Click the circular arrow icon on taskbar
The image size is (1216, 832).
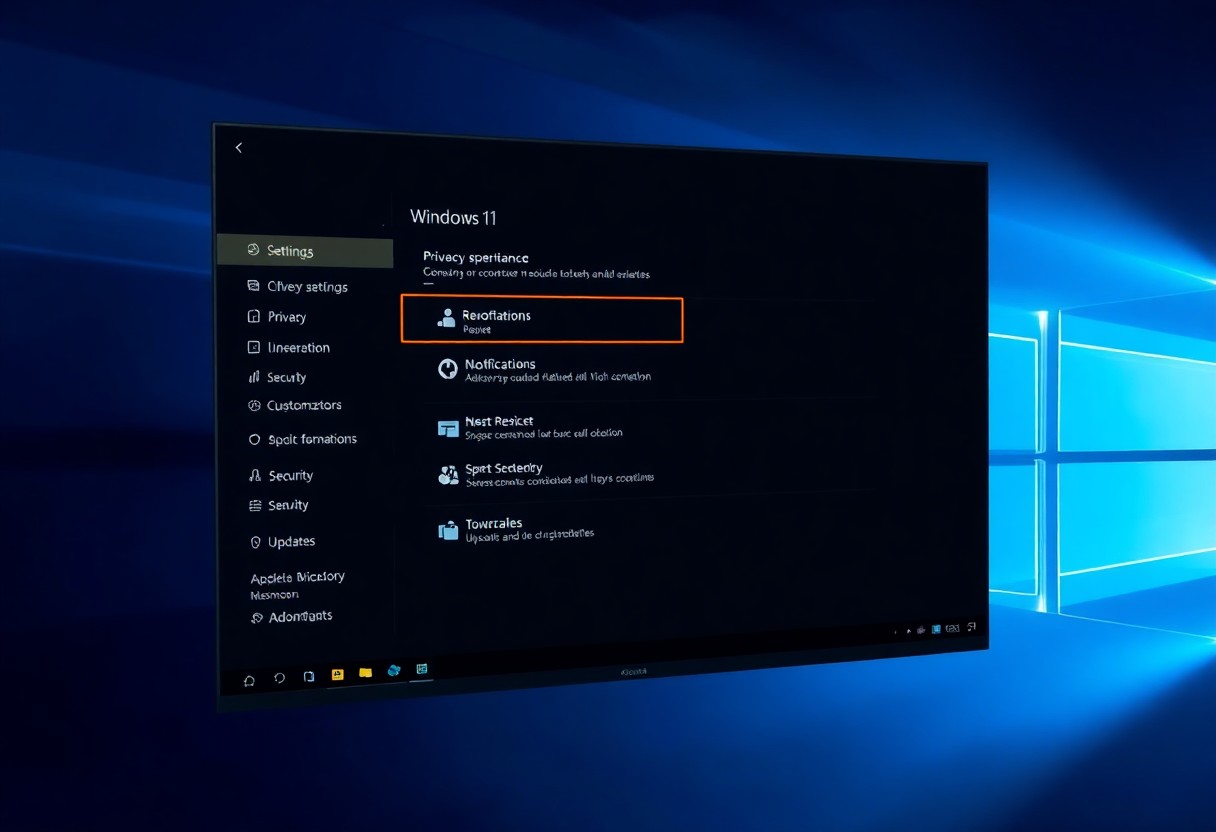[280, 678]
